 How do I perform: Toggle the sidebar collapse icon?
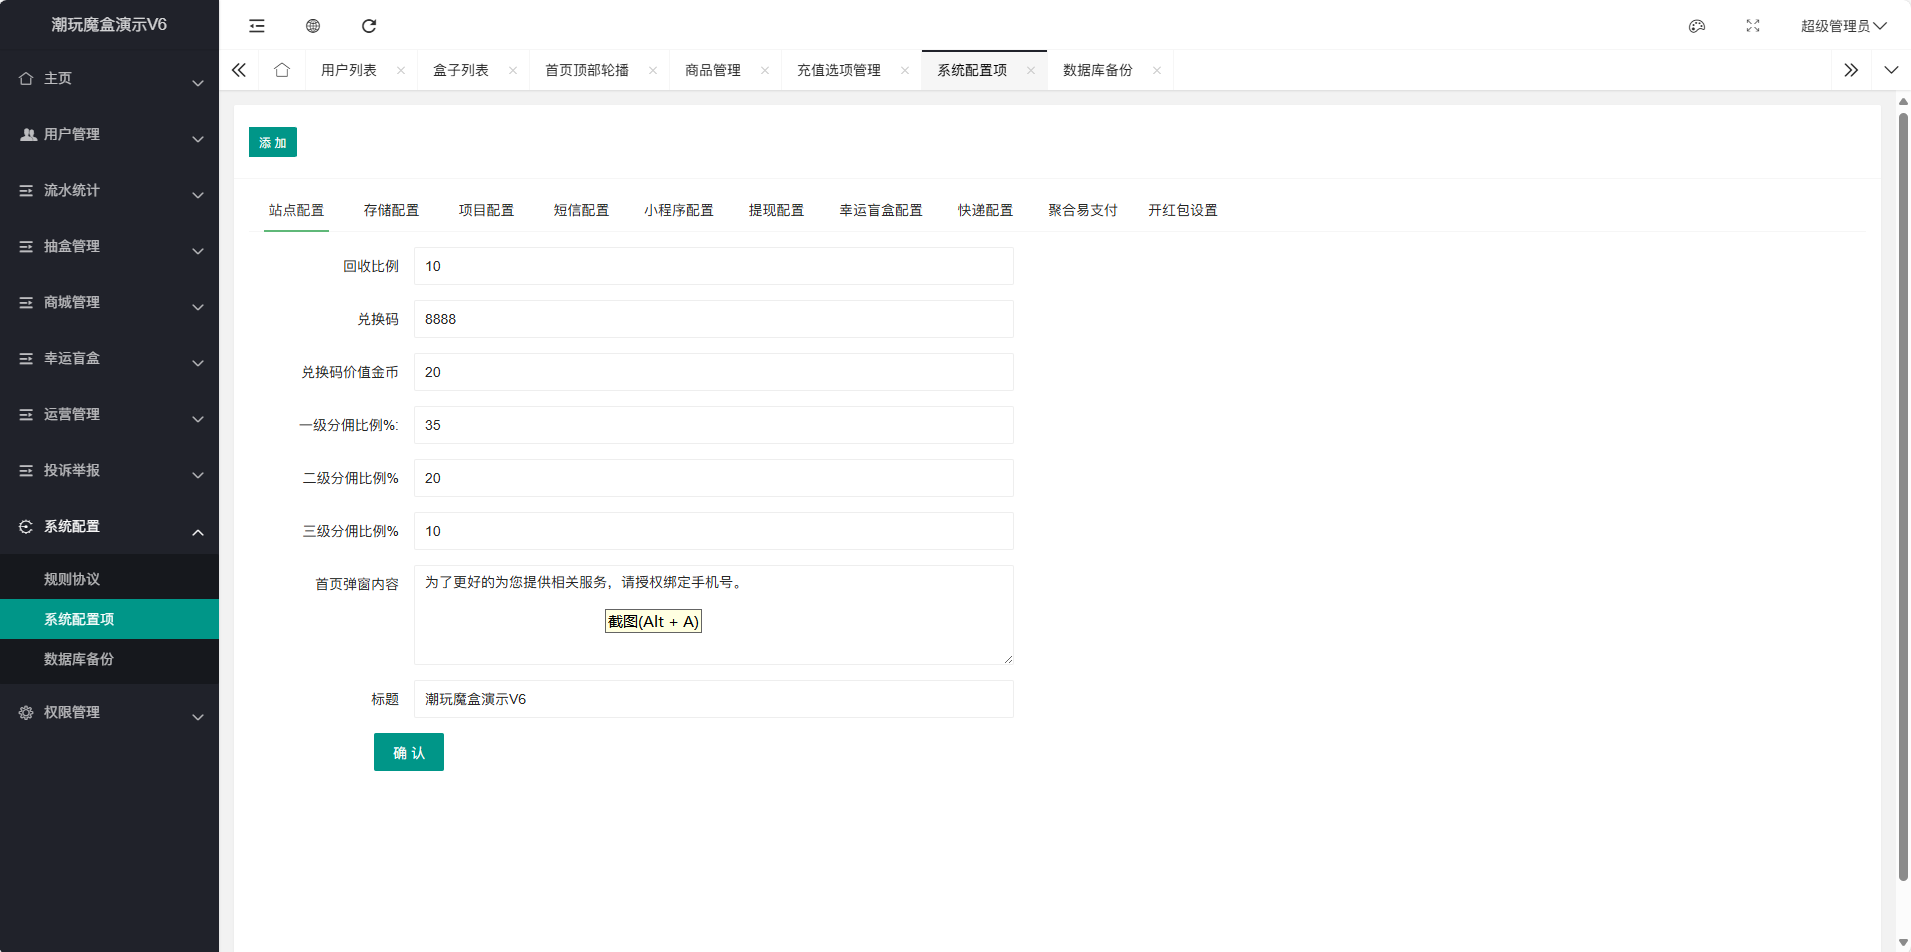click(x=257, y=26)
